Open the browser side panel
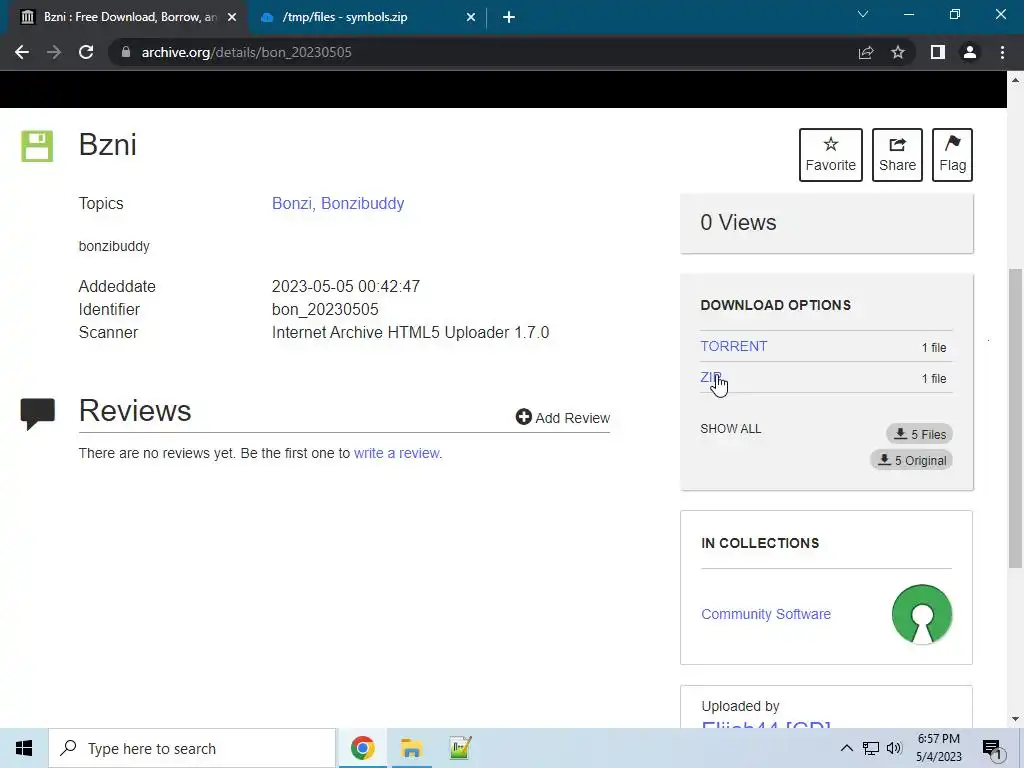This screenshot has height=768, width=1024. pyautogui.click(x=938, y=52)
